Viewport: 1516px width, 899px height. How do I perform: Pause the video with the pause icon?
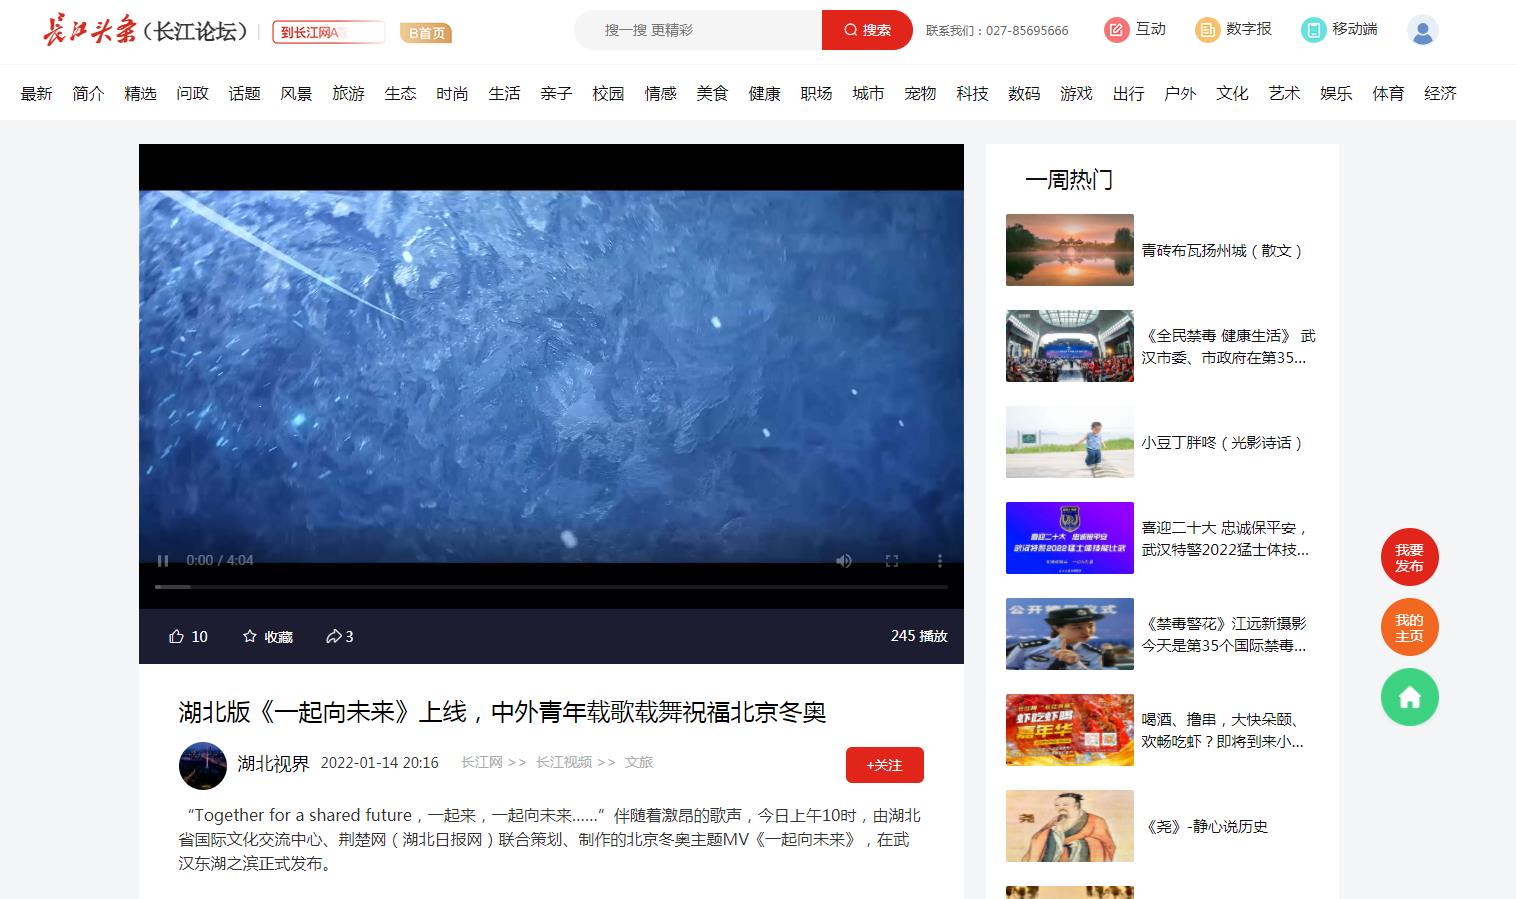pyautogui.click(x=163, y=561)
